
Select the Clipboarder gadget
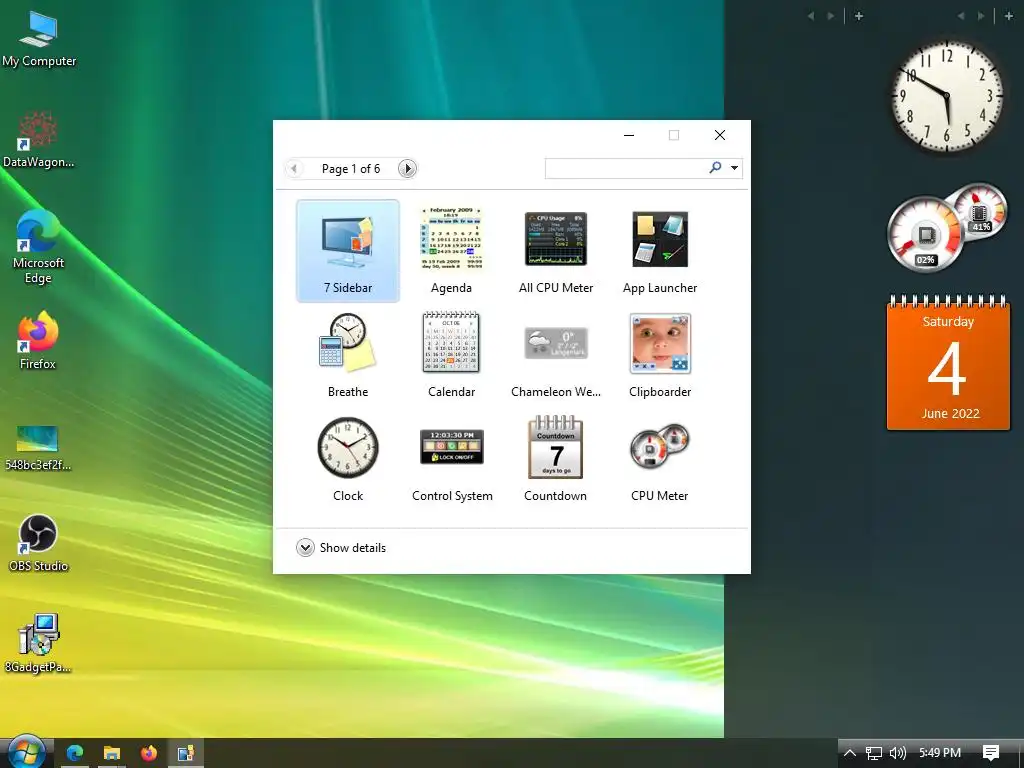click(x=660, y=355)
